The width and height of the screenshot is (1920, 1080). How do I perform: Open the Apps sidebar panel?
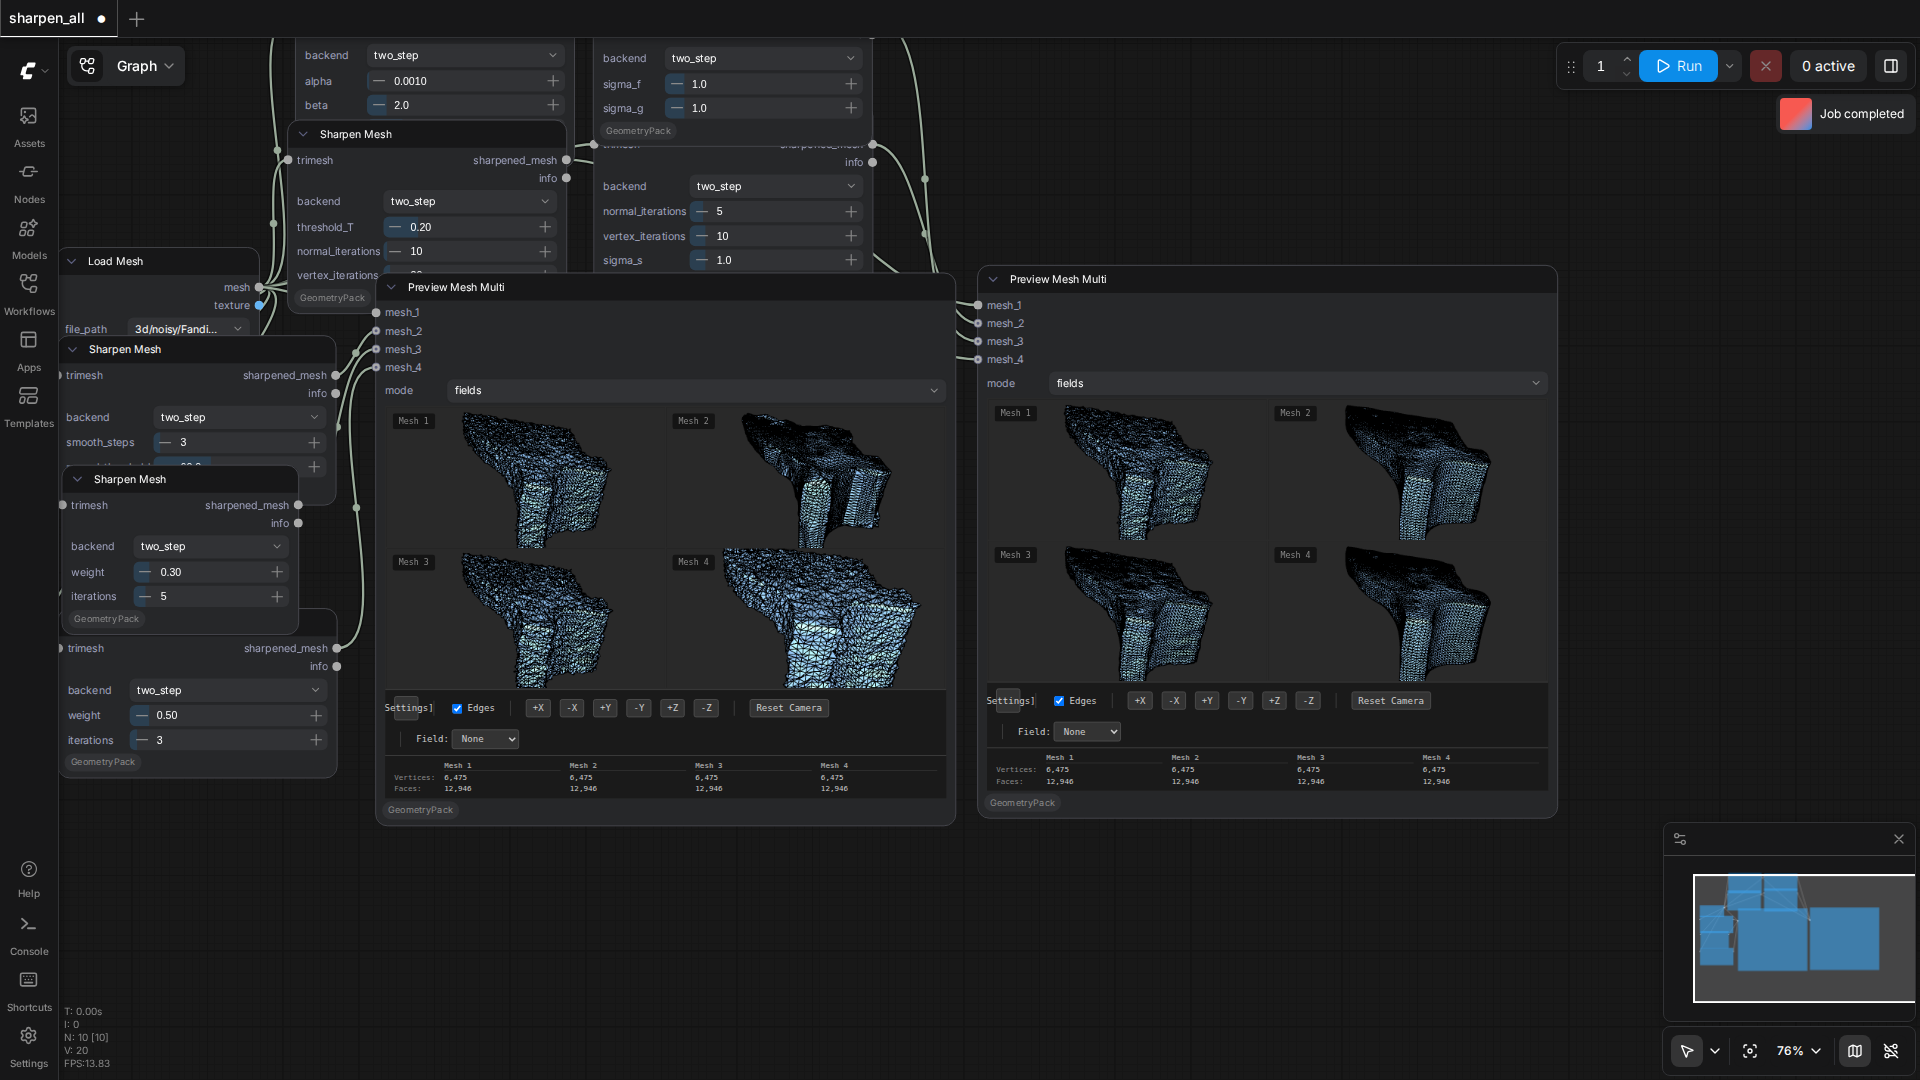pyautogui.click(x=29, y=351)
